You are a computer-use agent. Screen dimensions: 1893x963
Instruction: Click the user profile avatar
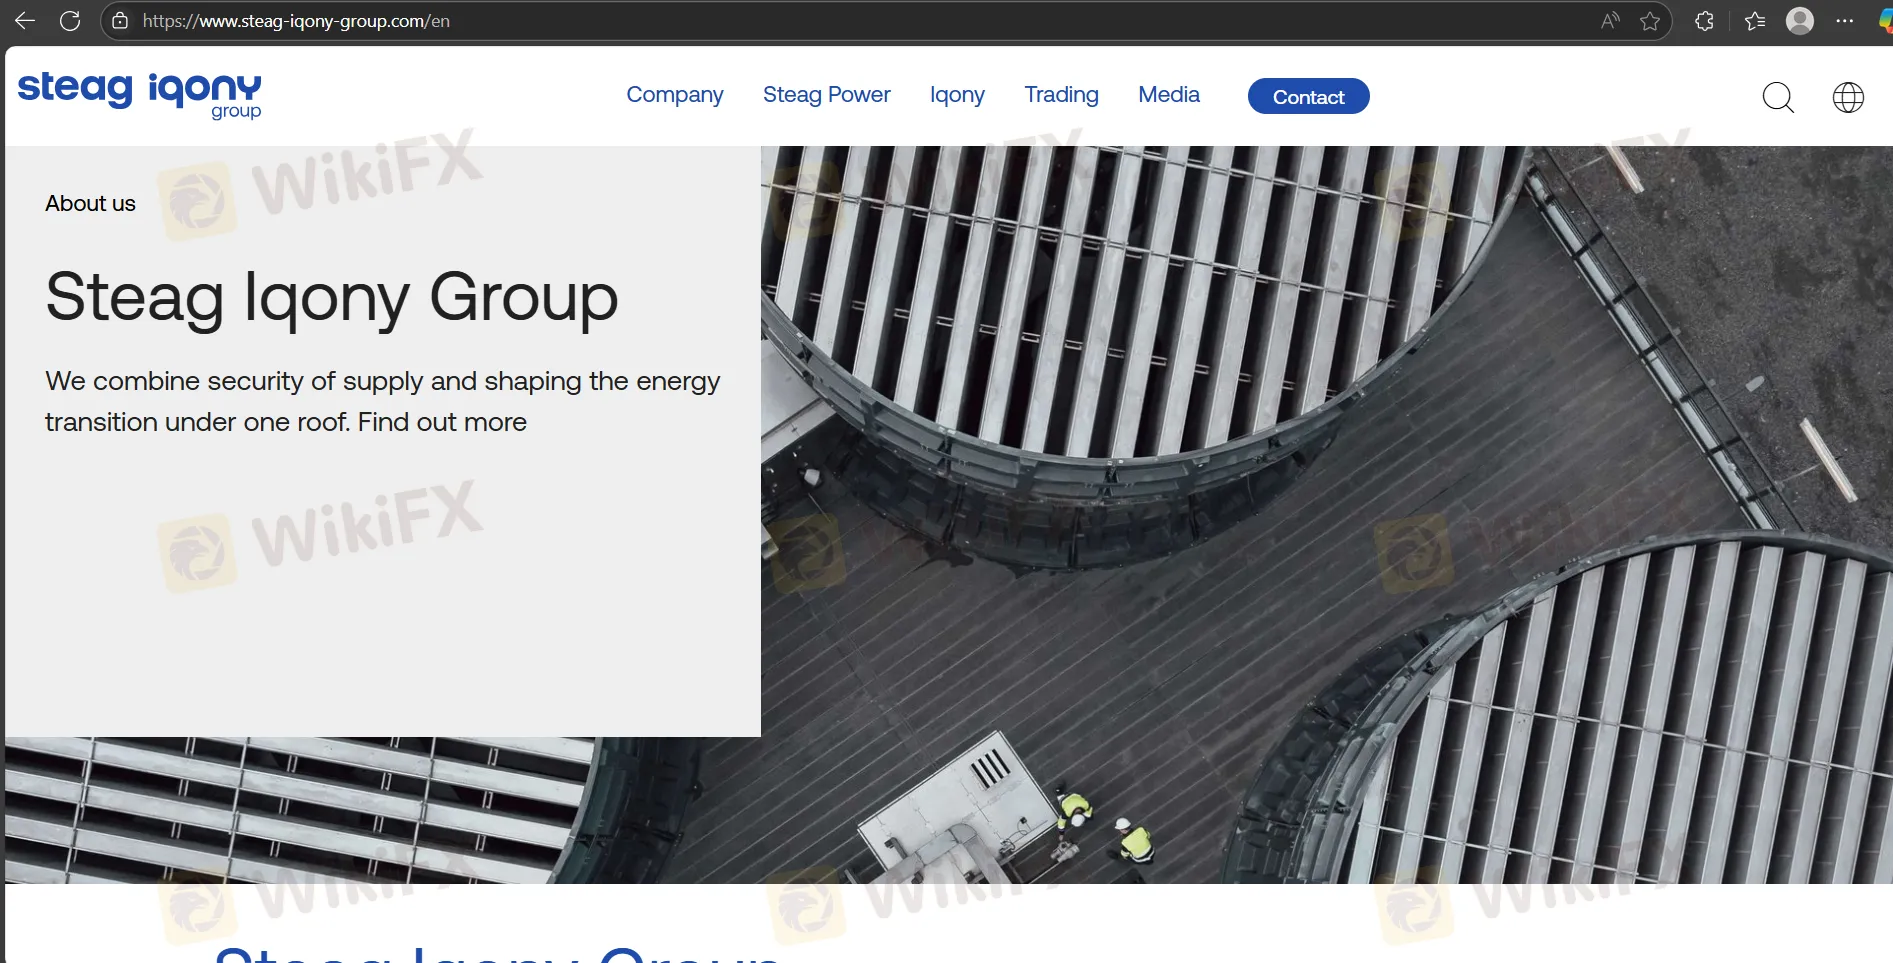[1800, 21]
